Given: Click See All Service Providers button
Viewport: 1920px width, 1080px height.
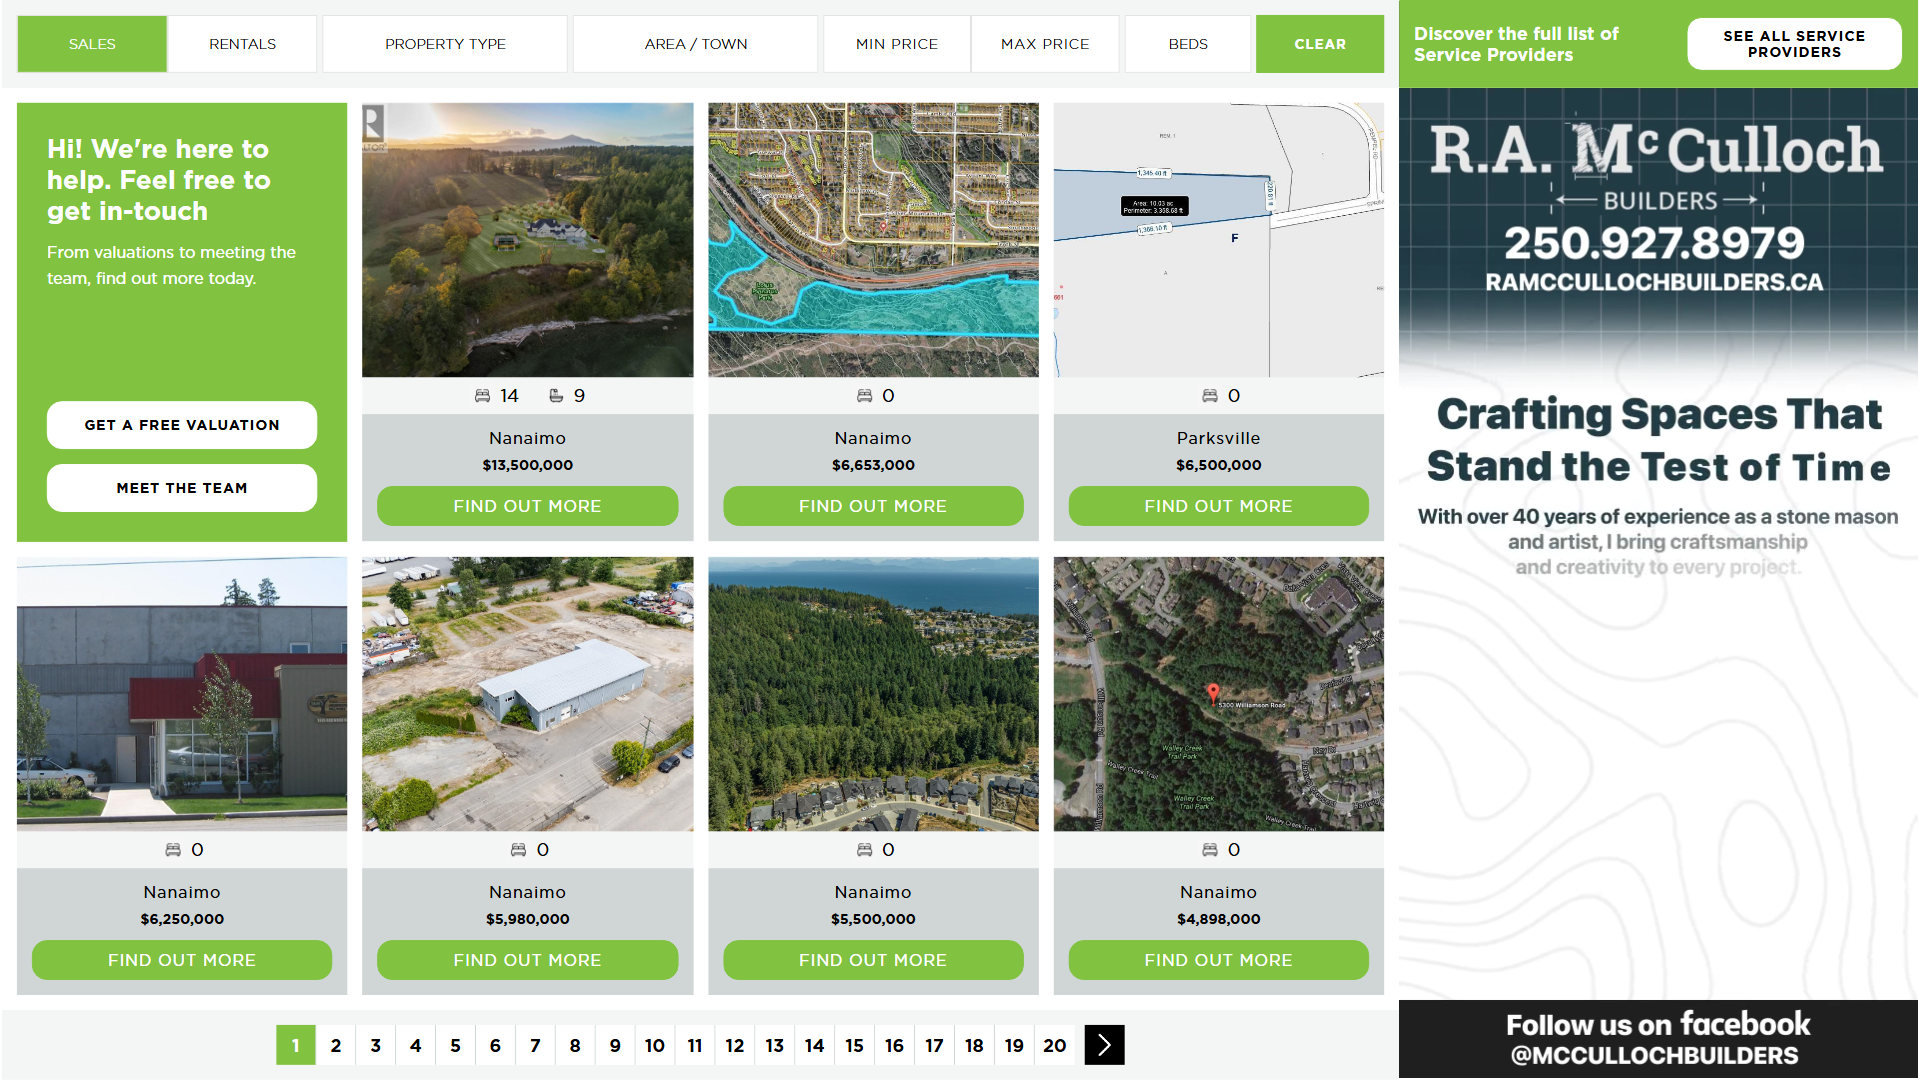Looking at the screenshot, I should pos(1793,44).
